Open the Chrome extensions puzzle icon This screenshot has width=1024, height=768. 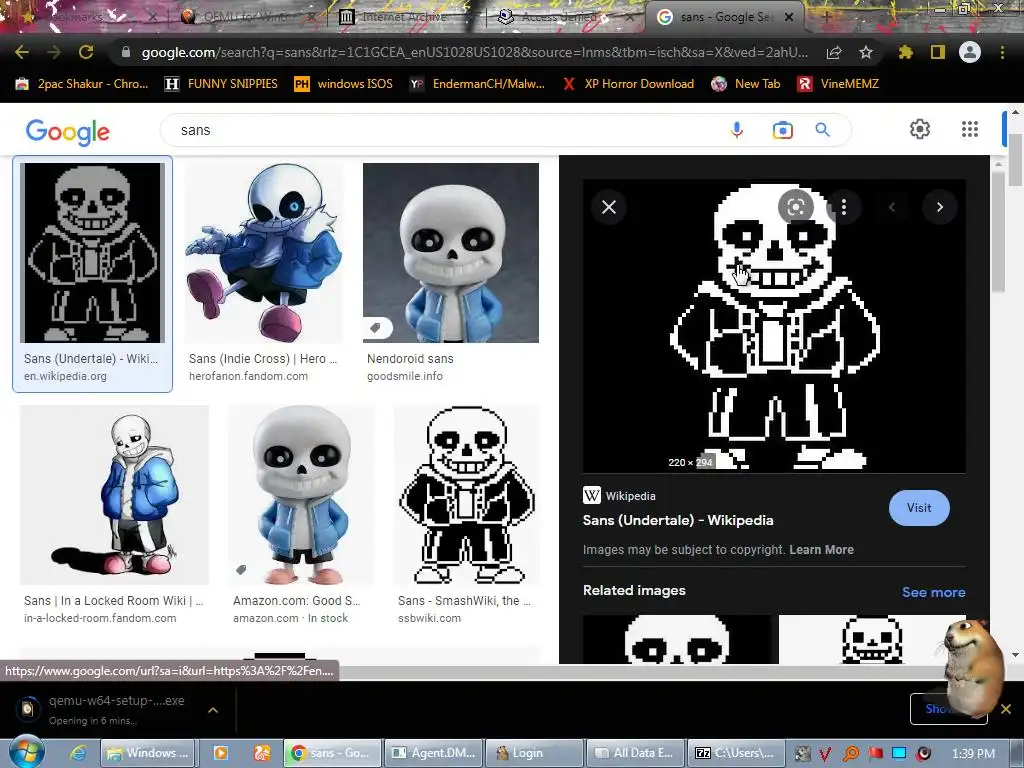click(x=905, y=52)
